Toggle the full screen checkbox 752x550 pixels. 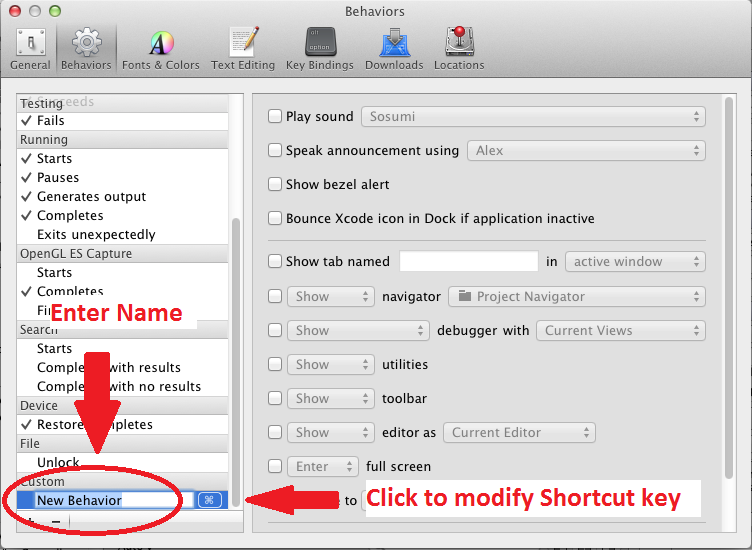(x=275, y=466)
